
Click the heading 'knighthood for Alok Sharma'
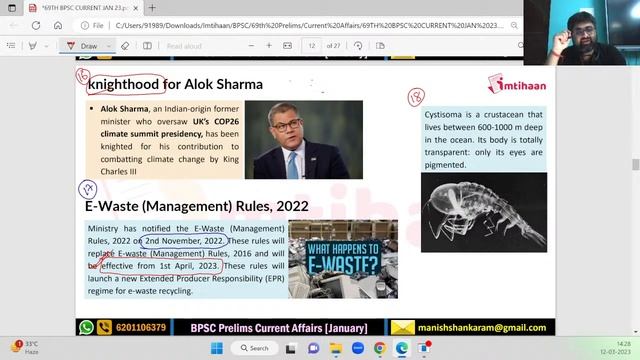(175, 84)
